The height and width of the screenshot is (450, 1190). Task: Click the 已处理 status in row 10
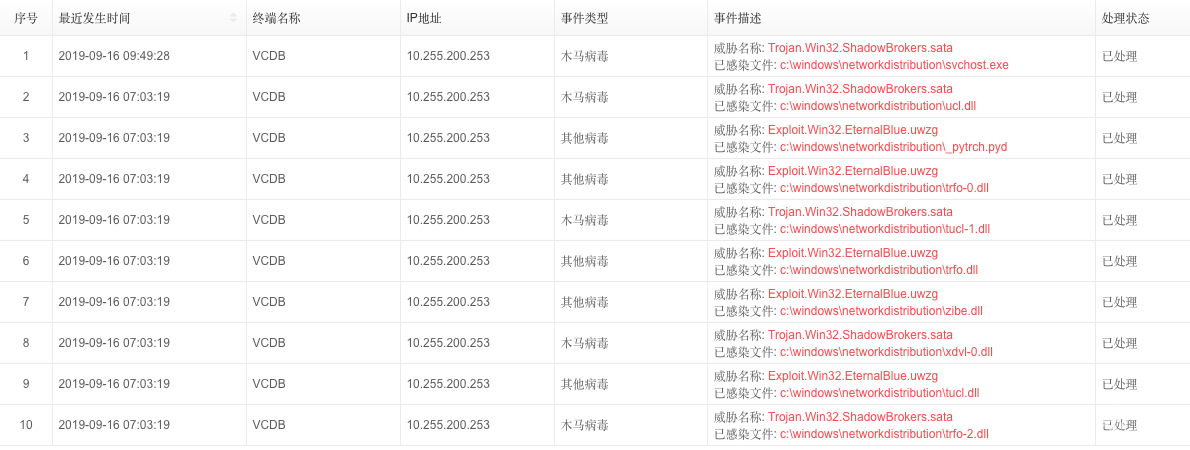pos(1119,425)
